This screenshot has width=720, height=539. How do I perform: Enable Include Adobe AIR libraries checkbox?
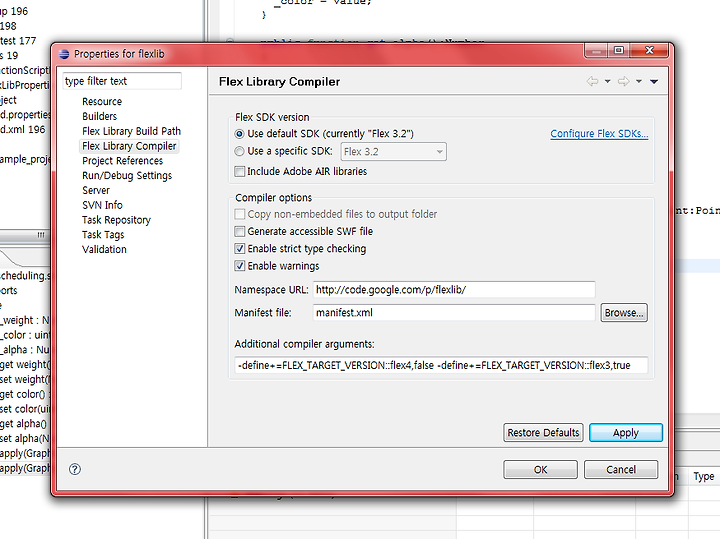click(240, 171)
